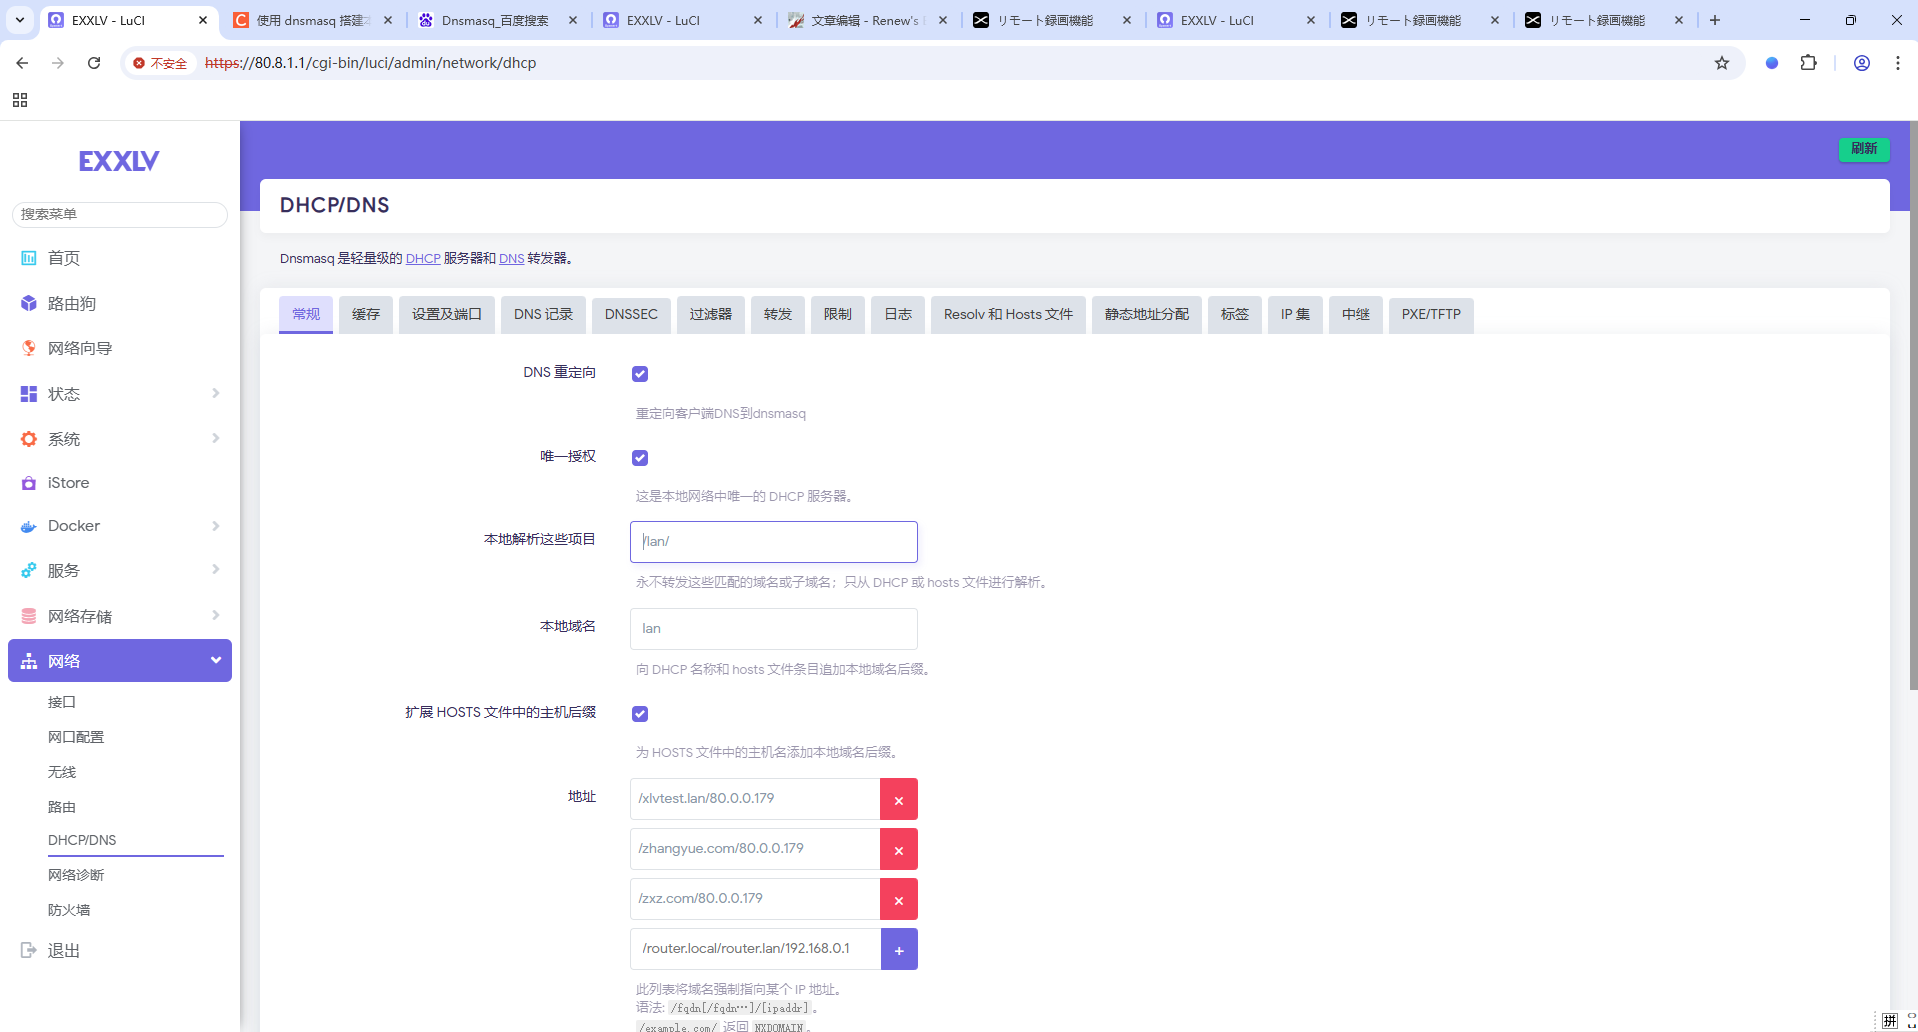Add new address with plus button
1918x1032 pixels.
(898, 949)
